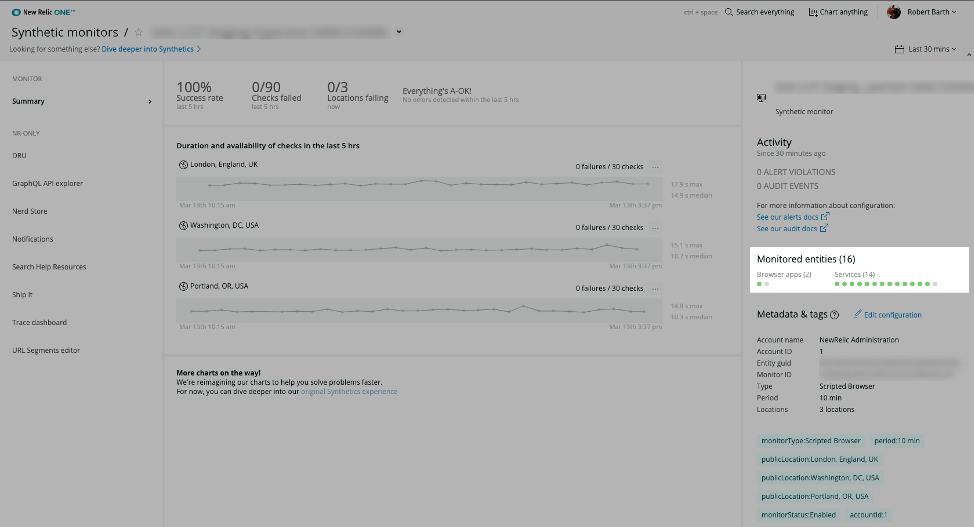Click the Edit configuration link

[x=893, y=315]
